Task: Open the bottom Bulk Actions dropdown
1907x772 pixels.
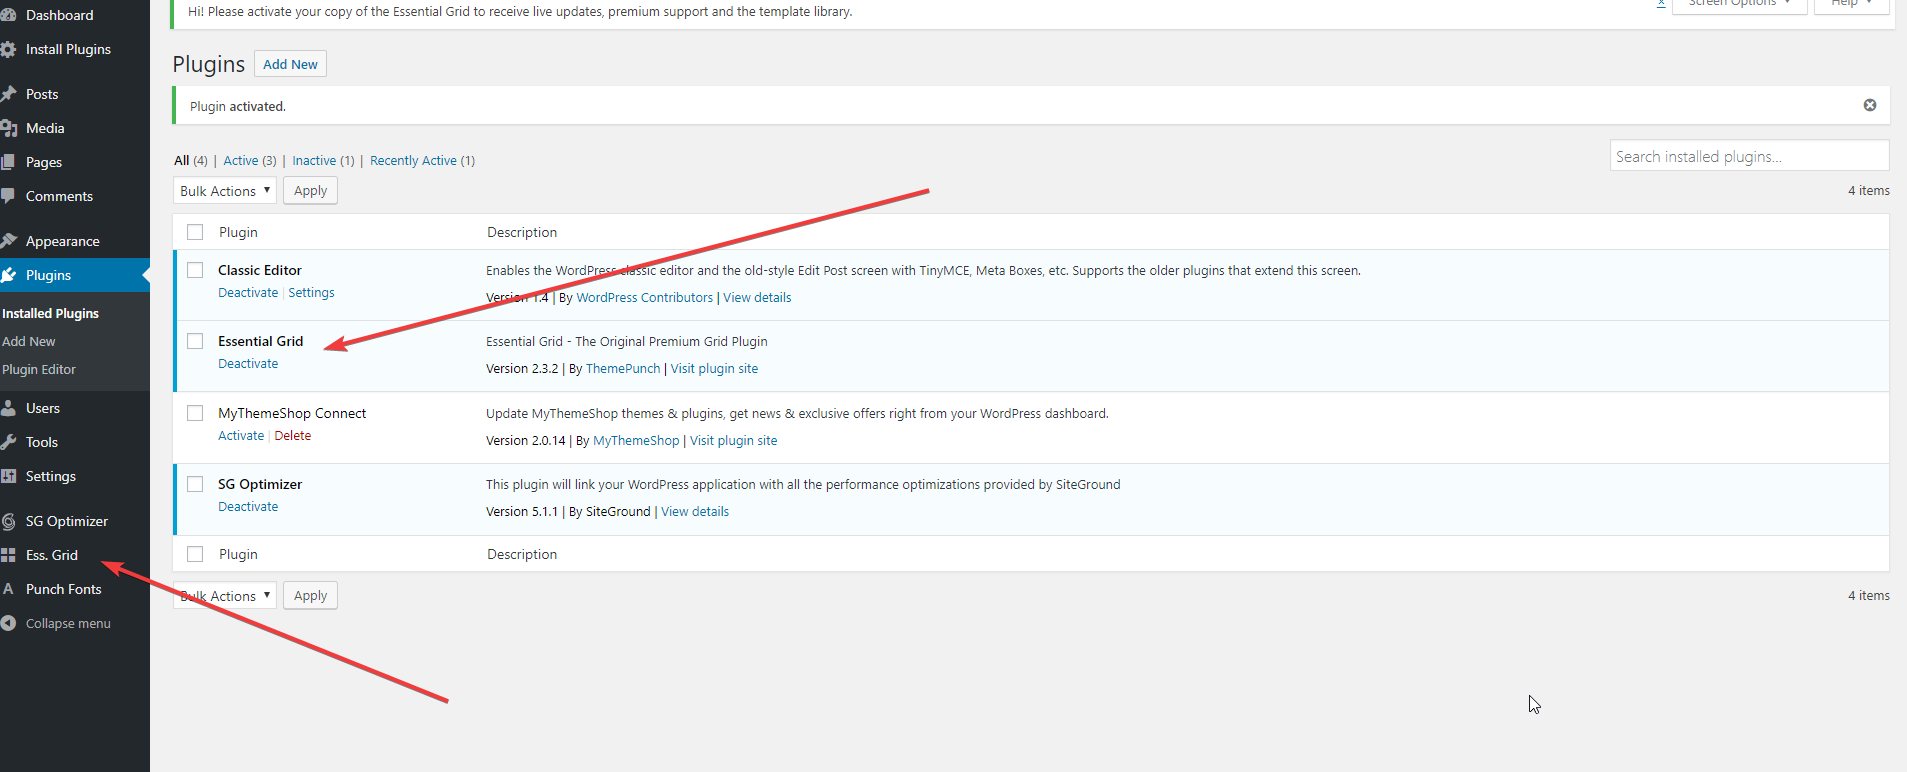Action: pyautogui.click(x=225, y=596)
